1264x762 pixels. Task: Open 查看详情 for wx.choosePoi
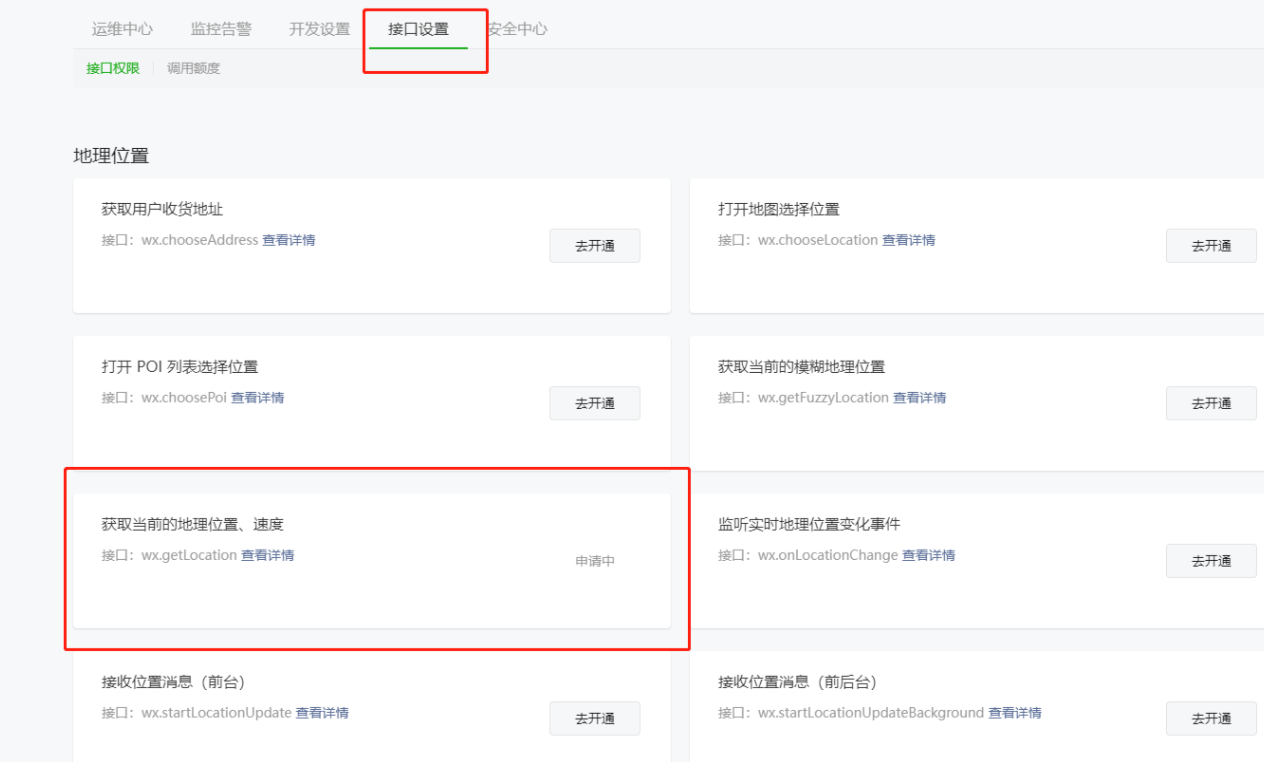point(257,397)
